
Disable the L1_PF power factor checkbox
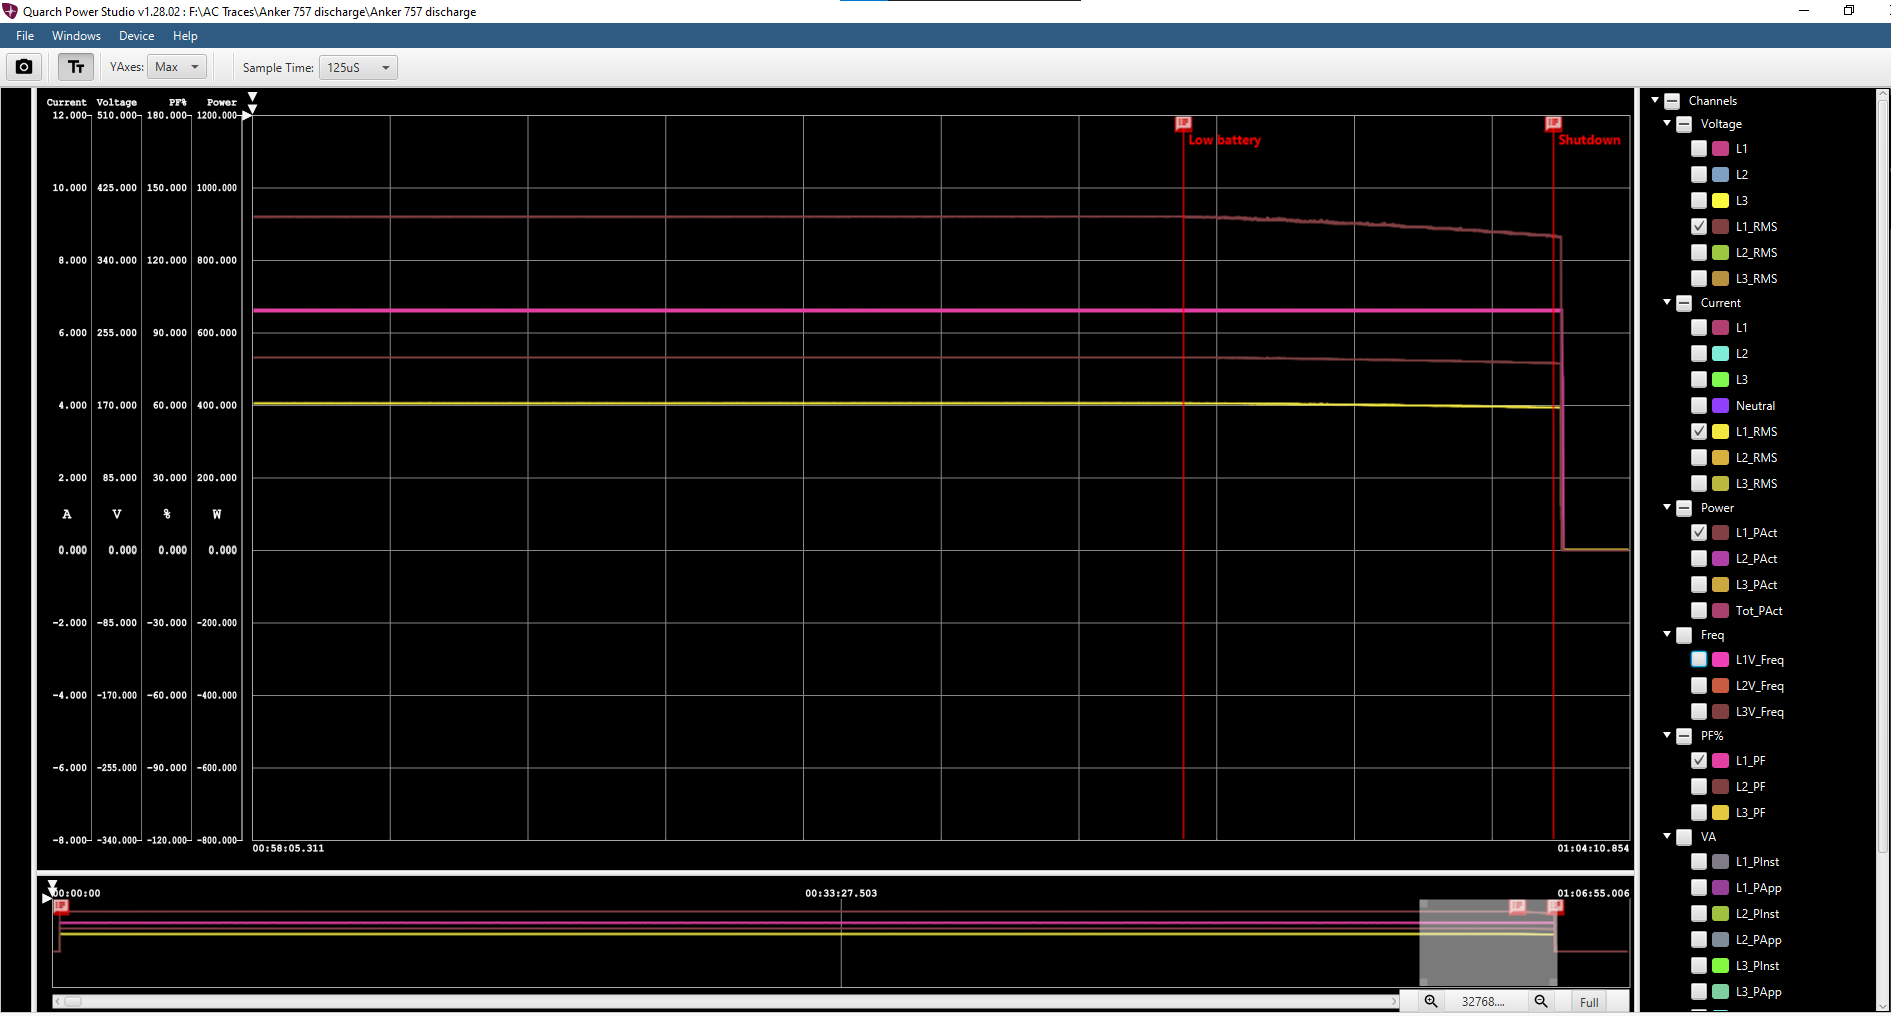[1699, 760]
